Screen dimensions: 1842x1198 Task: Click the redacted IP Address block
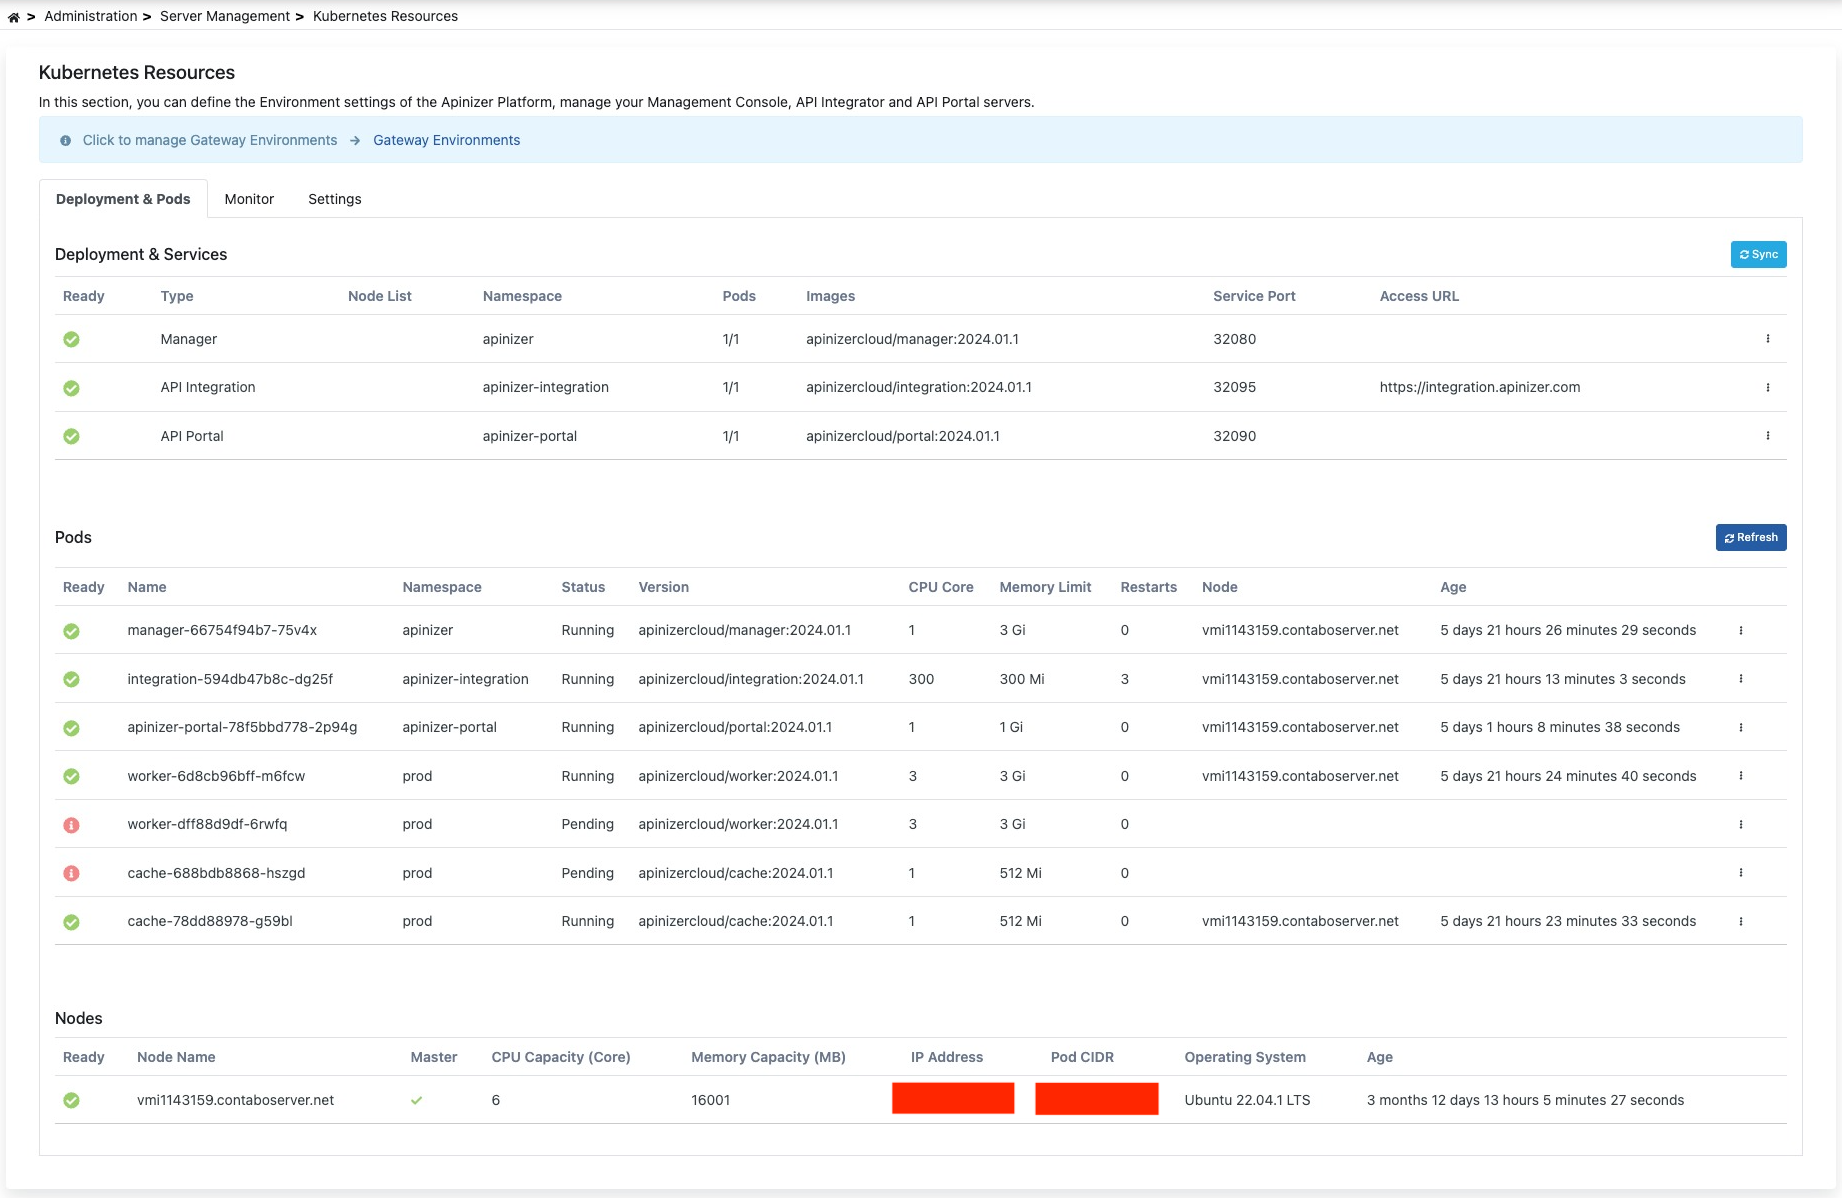pos(952,1098)
